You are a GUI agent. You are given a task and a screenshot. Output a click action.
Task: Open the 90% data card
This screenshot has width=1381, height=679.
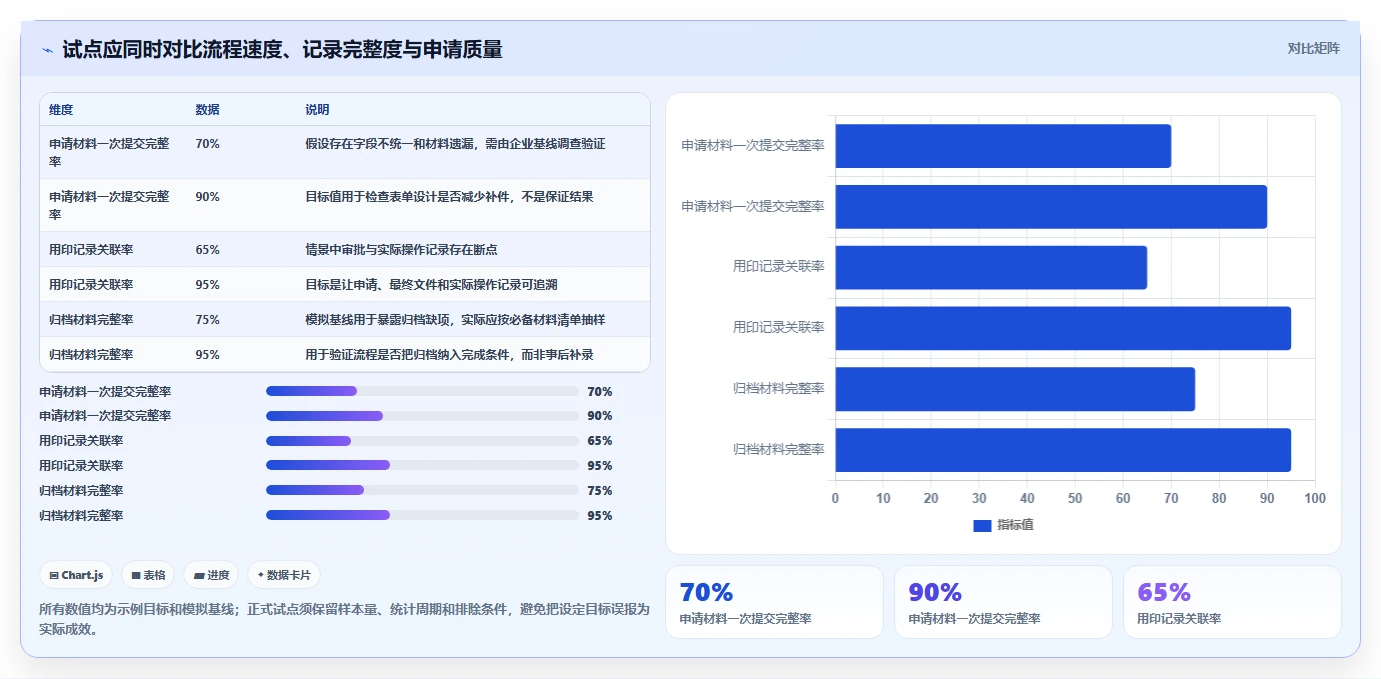coord(1003,602)
